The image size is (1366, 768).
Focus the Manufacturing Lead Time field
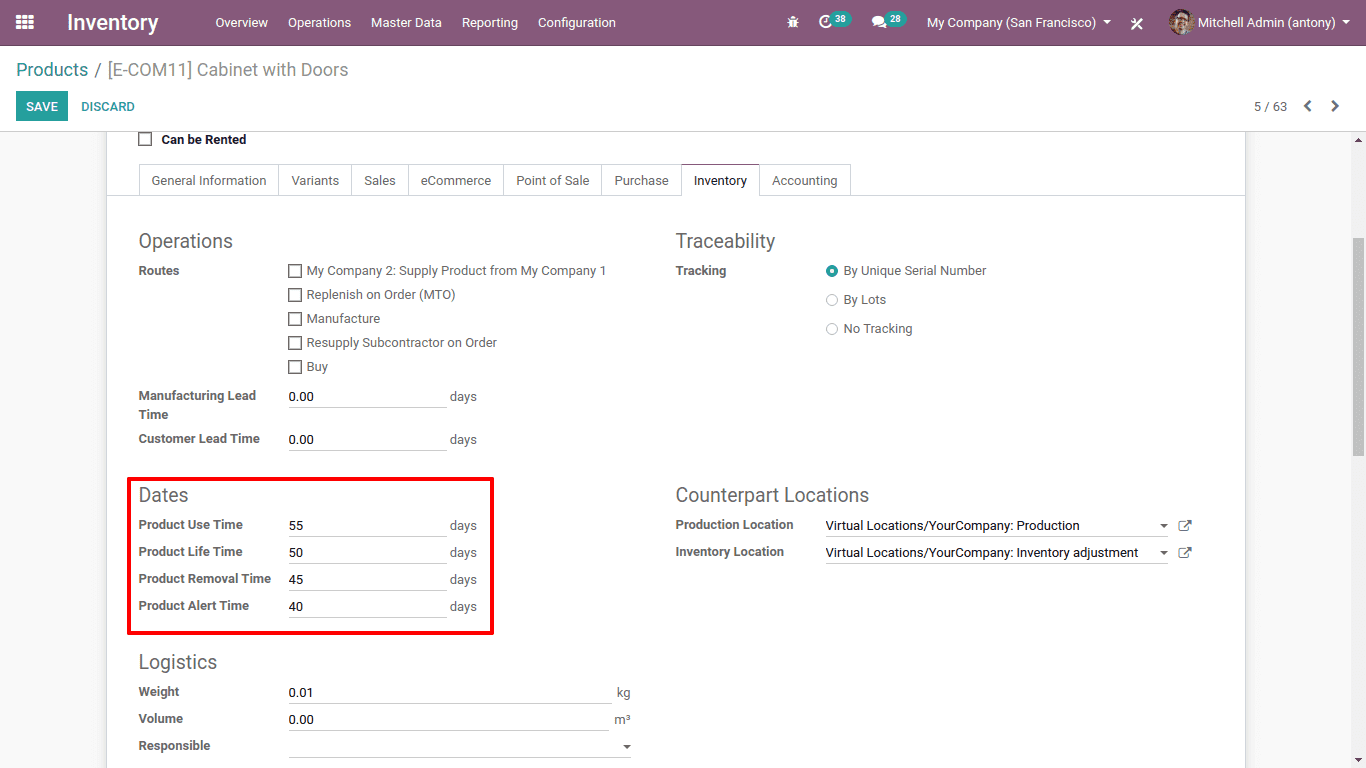[x=367, y=397]
